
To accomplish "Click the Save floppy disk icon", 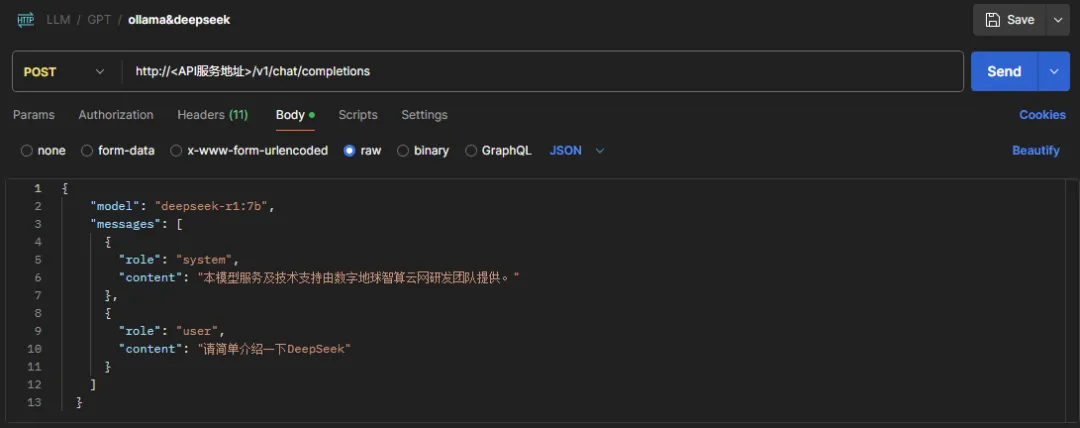I will coord(992,20).
